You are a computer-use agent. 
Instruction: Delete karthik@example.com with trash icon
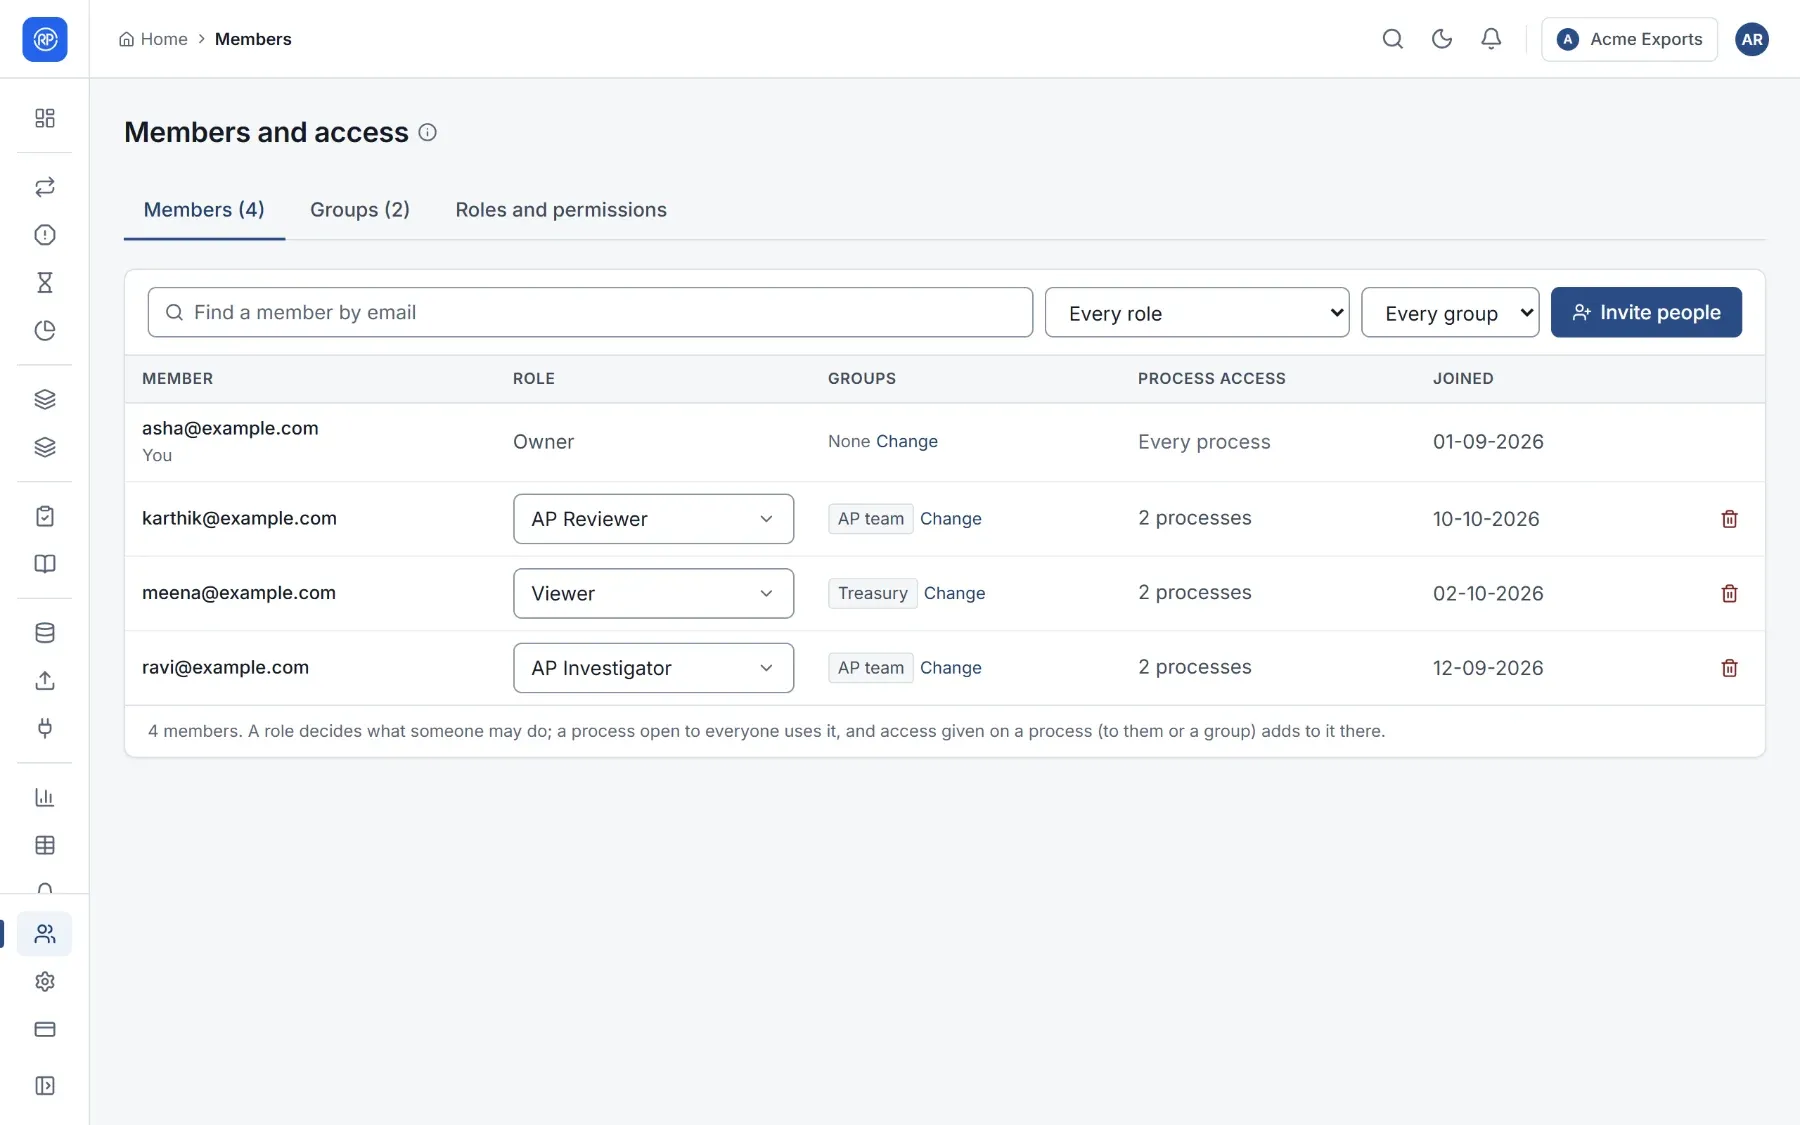point(1729,519)
